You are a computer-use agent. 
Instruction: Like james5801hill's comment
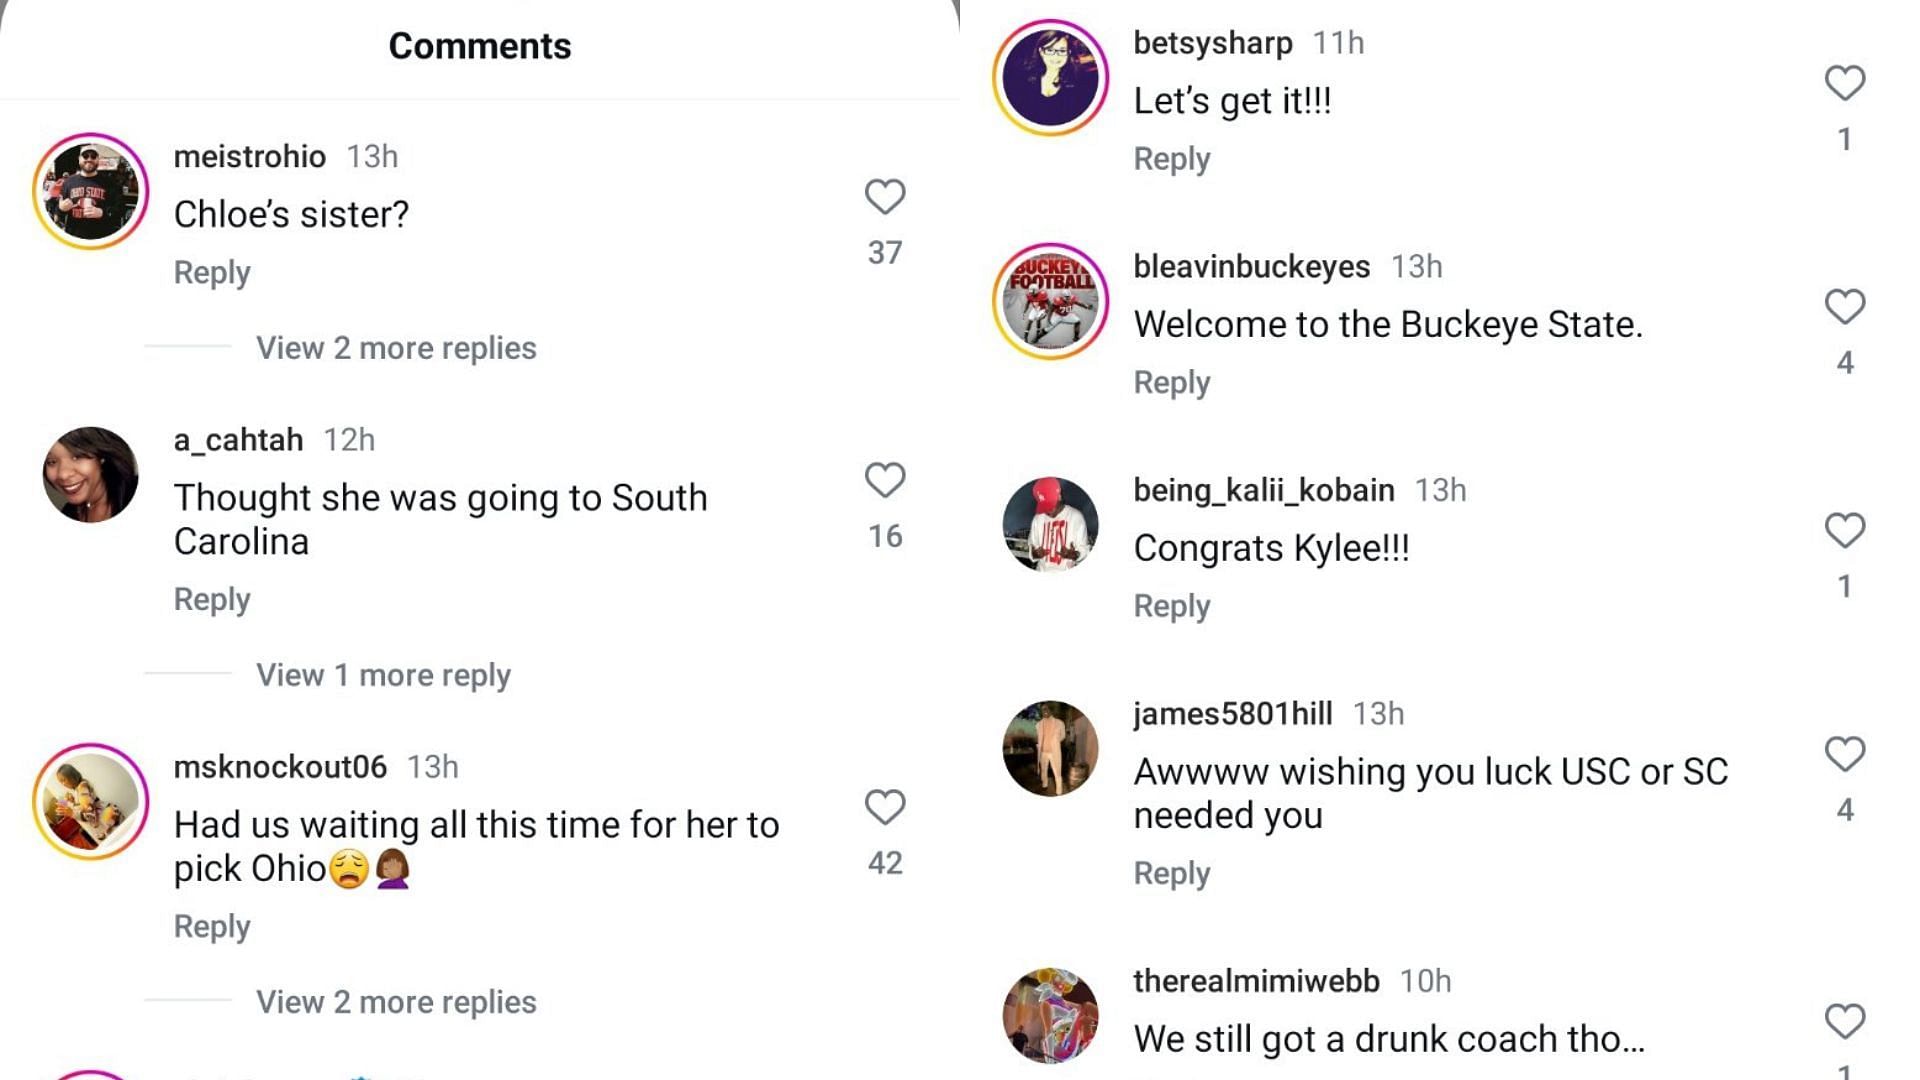tap(1844, 754)
